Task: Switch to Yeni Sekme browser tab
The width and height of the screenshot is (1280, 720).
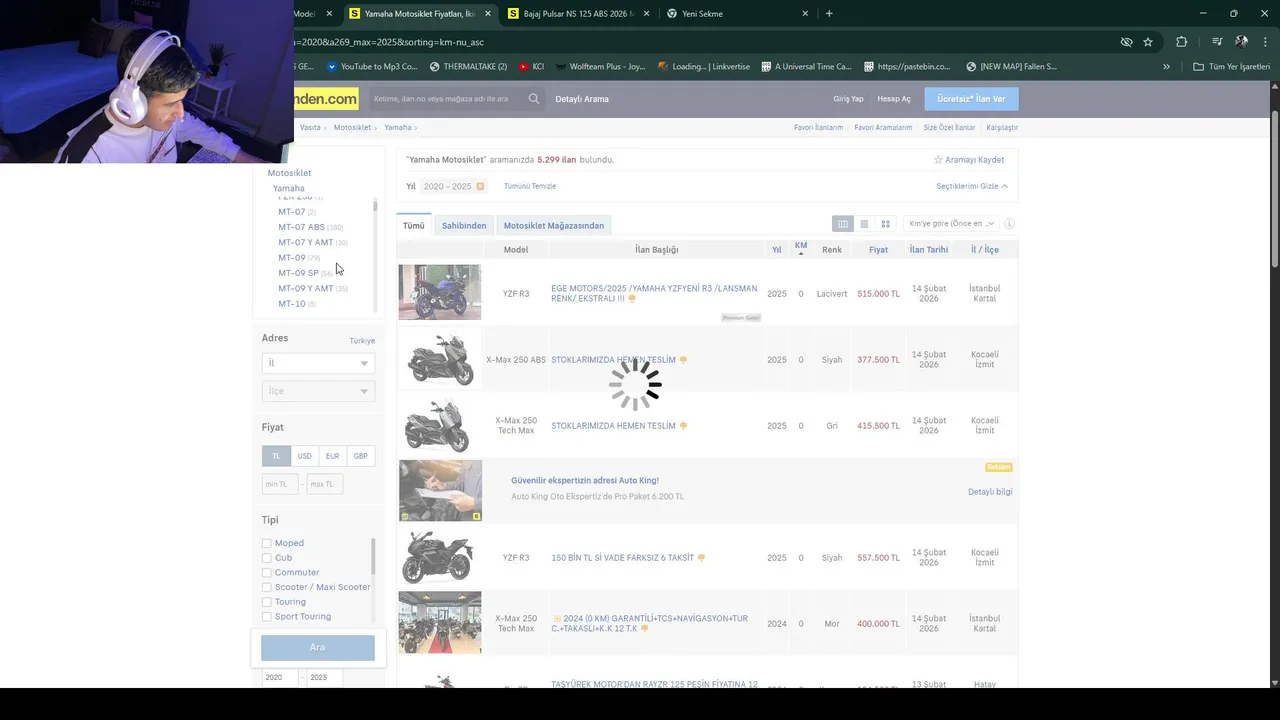Action: click(735, 14)
